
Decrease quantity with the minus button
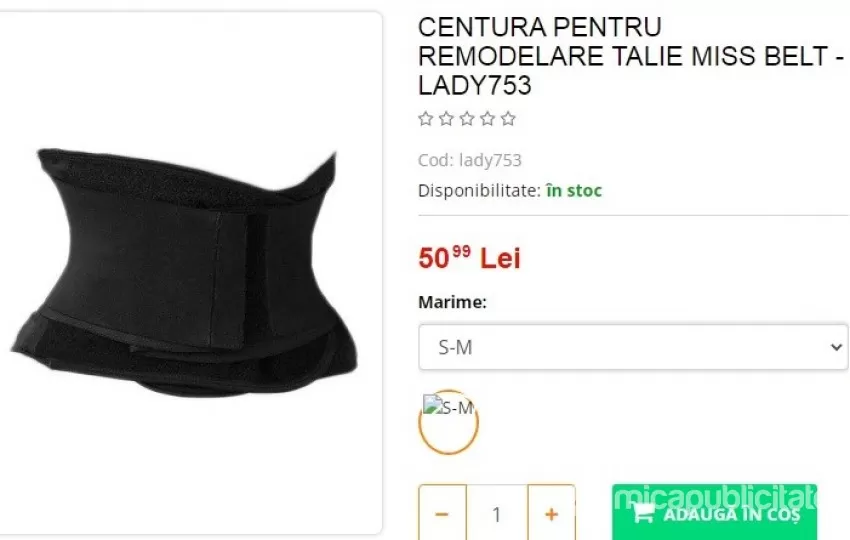(x=442, y=513)
